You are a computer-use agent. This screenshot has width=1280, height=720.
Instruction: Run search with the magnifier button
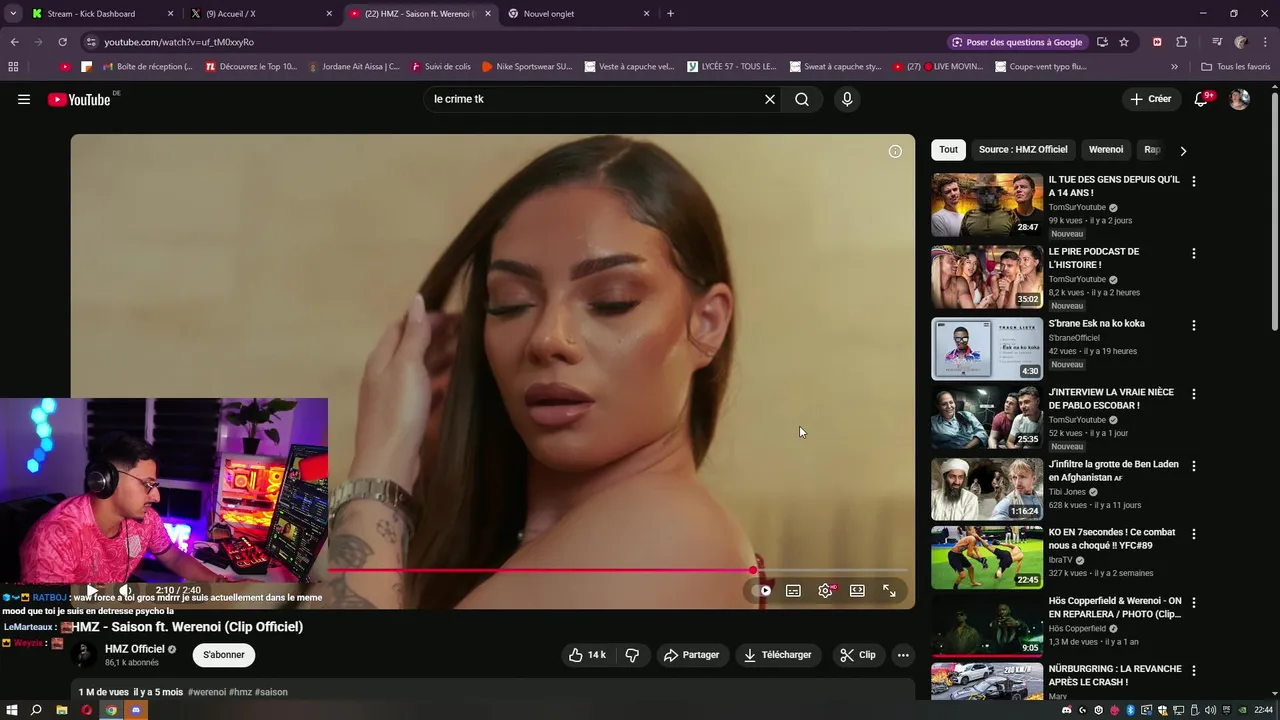point(802,99)
